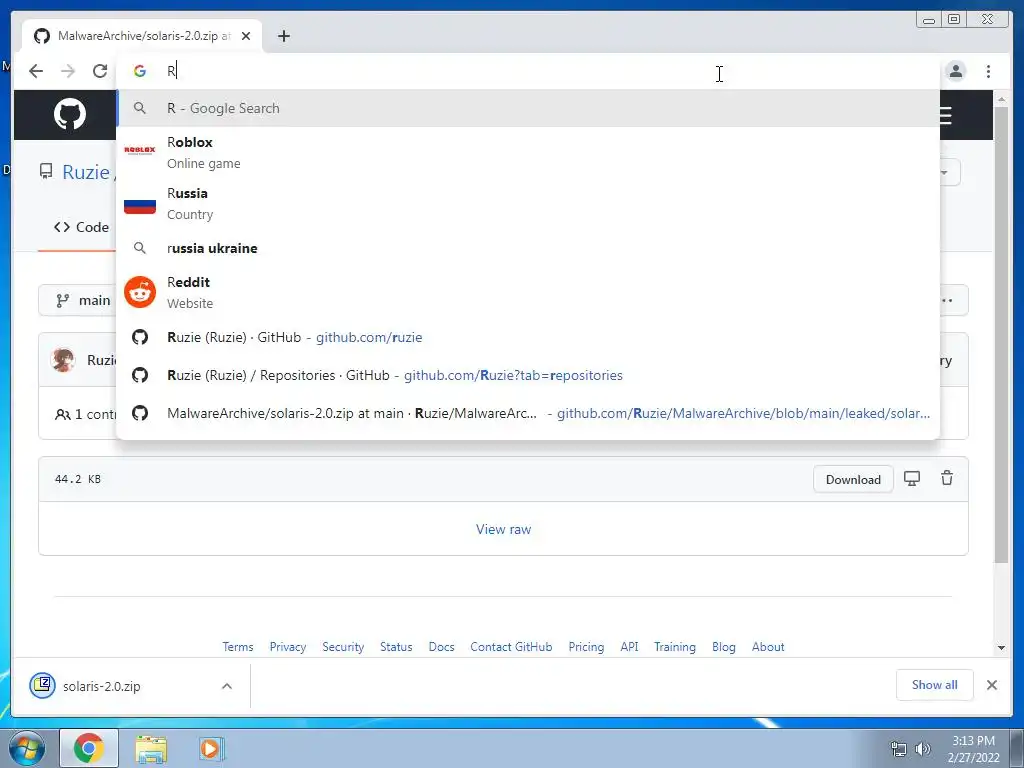This screenshot has width=1024, height=768.
Task: Expand the solaris-2.0.zip download options chevron
Action: (227, 686)
